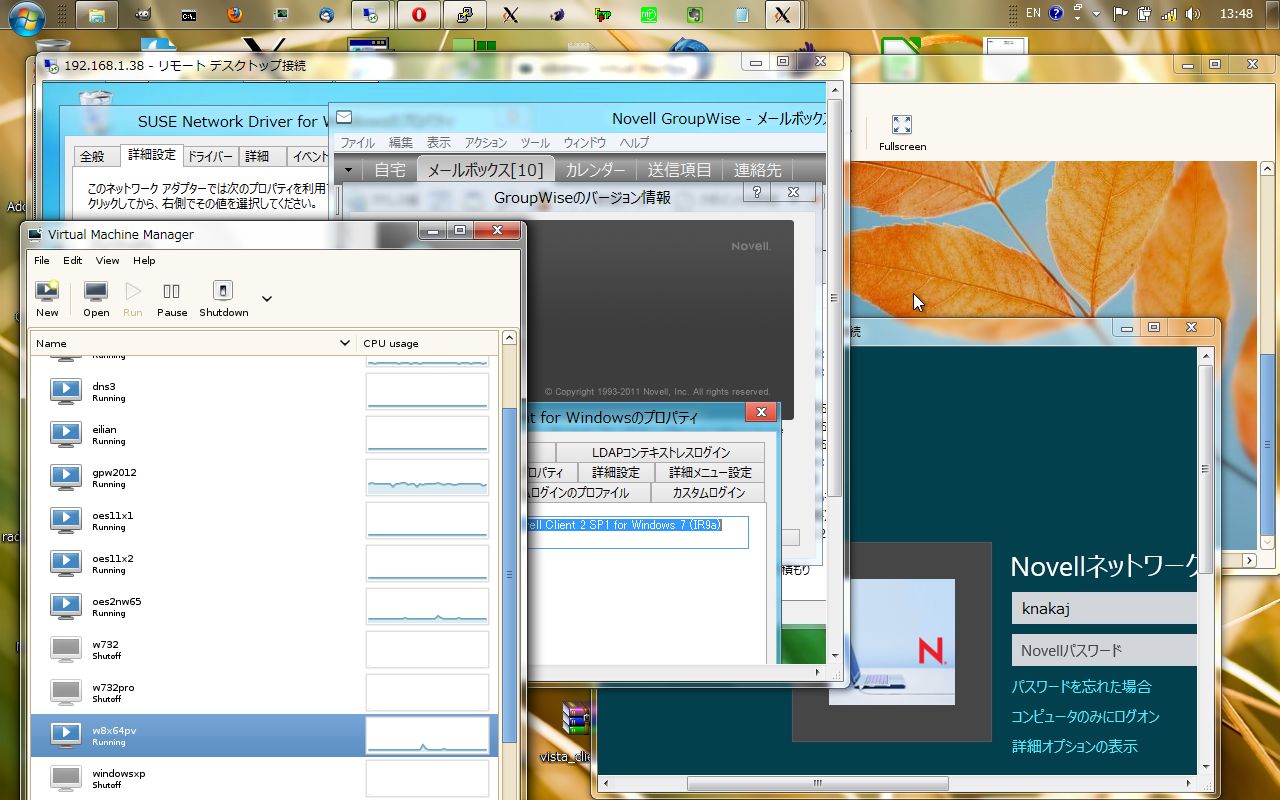Click the knakaj username field
The image size is (1280, 800).
pos(1104,608)
